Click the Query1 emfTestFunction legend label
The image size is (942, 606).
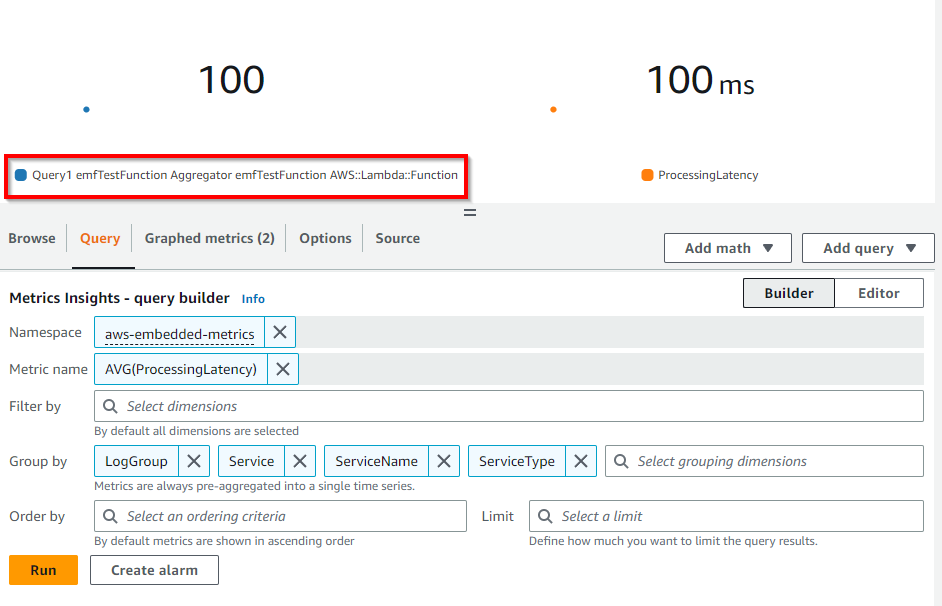click(x=245, y=175)
